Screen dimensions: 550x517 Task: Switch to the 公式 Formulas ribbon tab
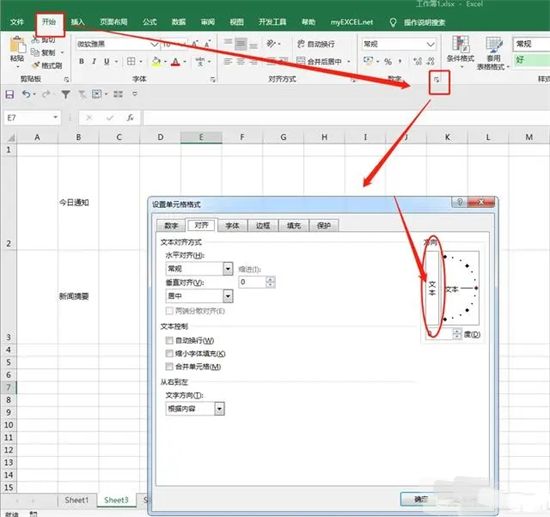[x=150, y=22]
